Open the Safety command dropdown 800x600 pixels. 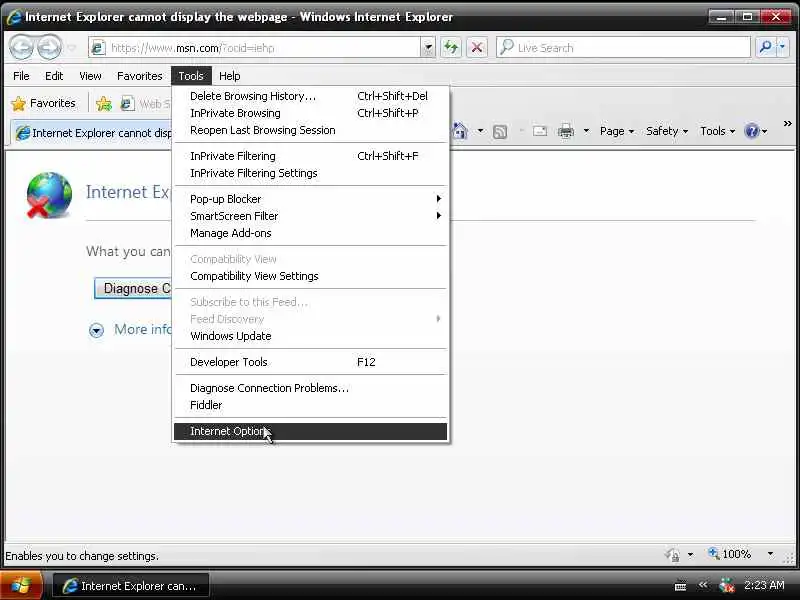point(667,131)
